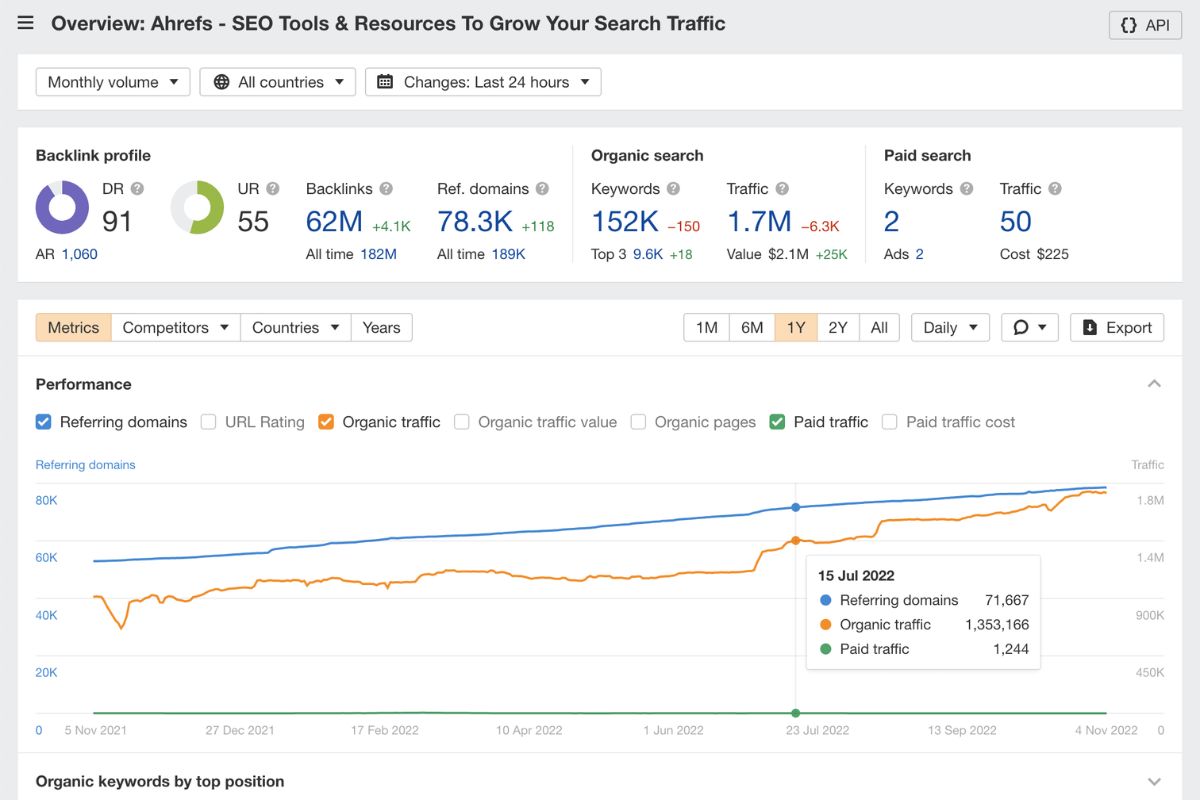This screenshot has width=1200, height=800.
Task: Click the help icon next to DR
Action: (137, 188)
